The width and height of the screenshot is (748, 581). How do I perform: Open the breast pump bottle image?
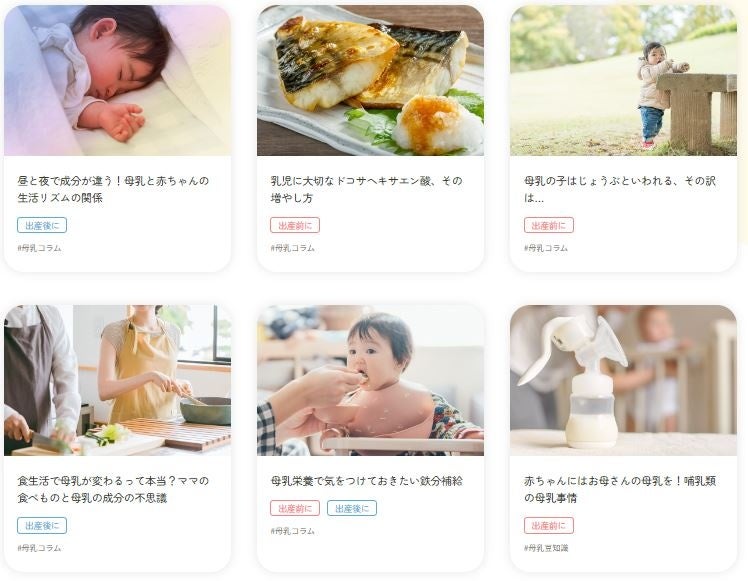623,380
